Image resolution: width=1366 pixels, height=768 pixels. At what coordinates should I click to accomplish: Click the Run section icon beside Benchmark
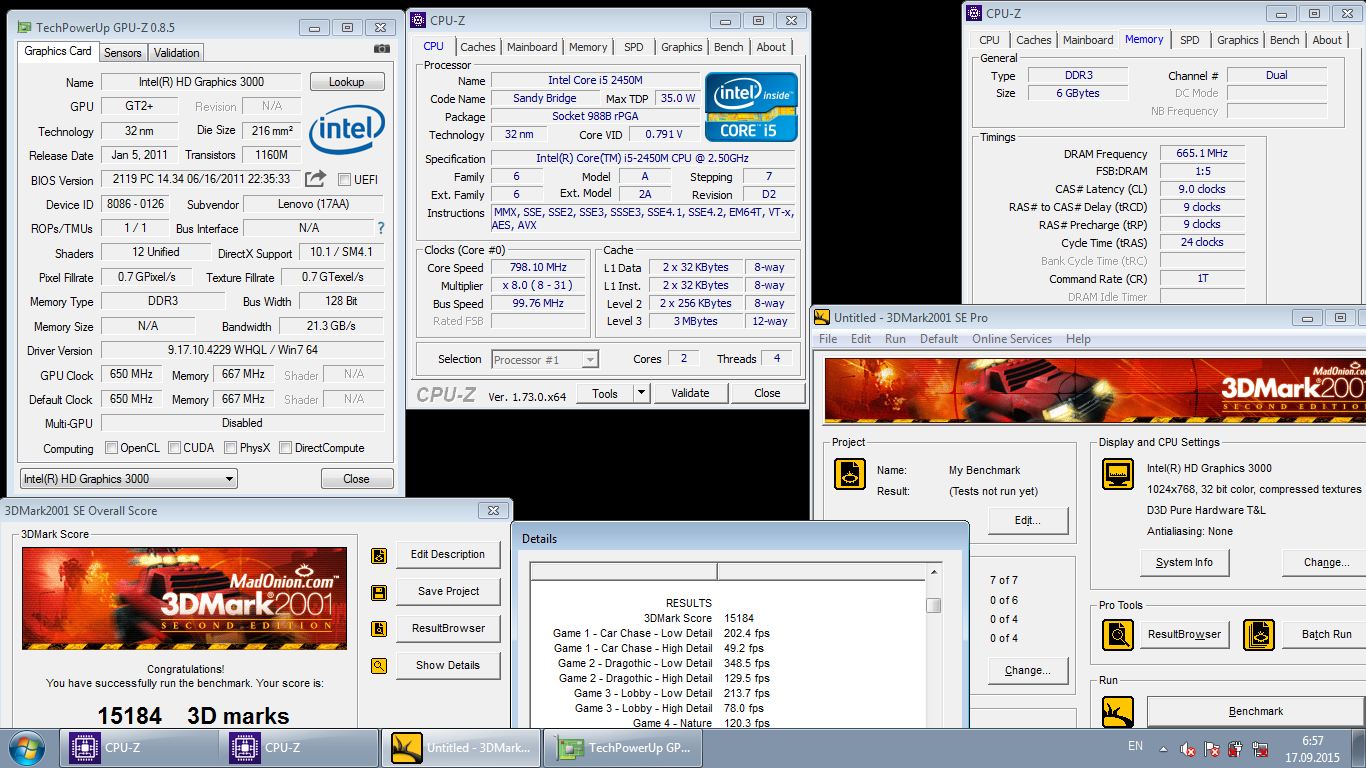1117,711
